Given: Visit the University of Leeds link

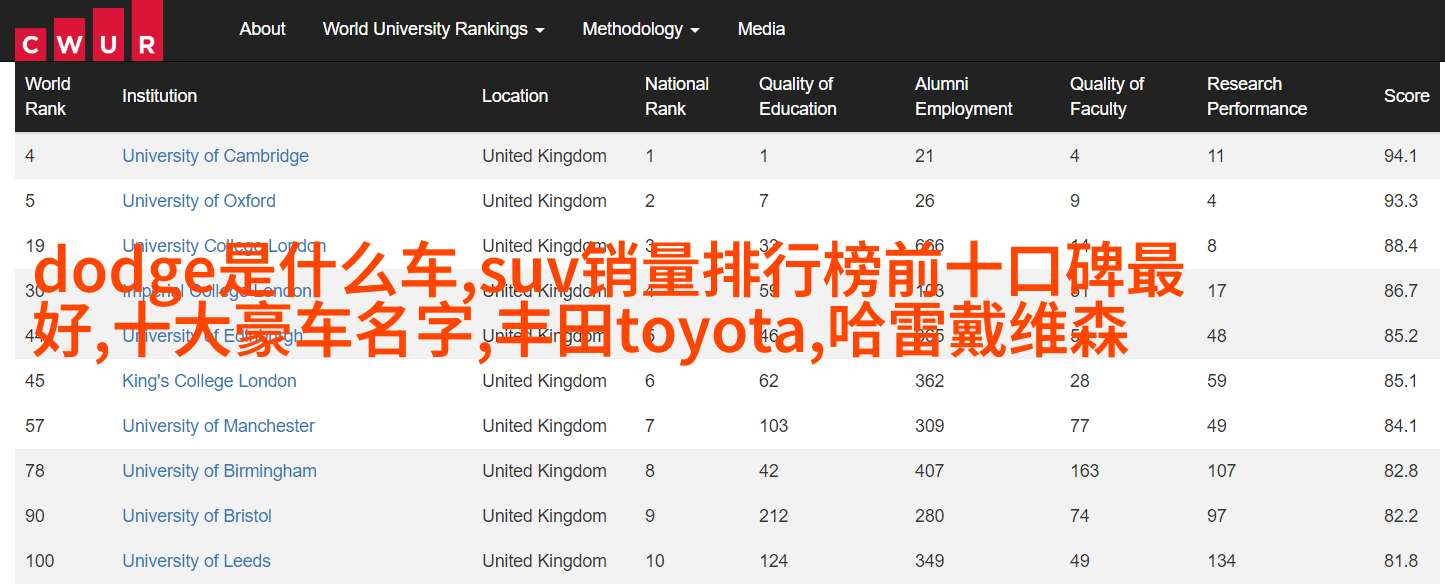Looking at the screenshot, I should coord(196,561).
